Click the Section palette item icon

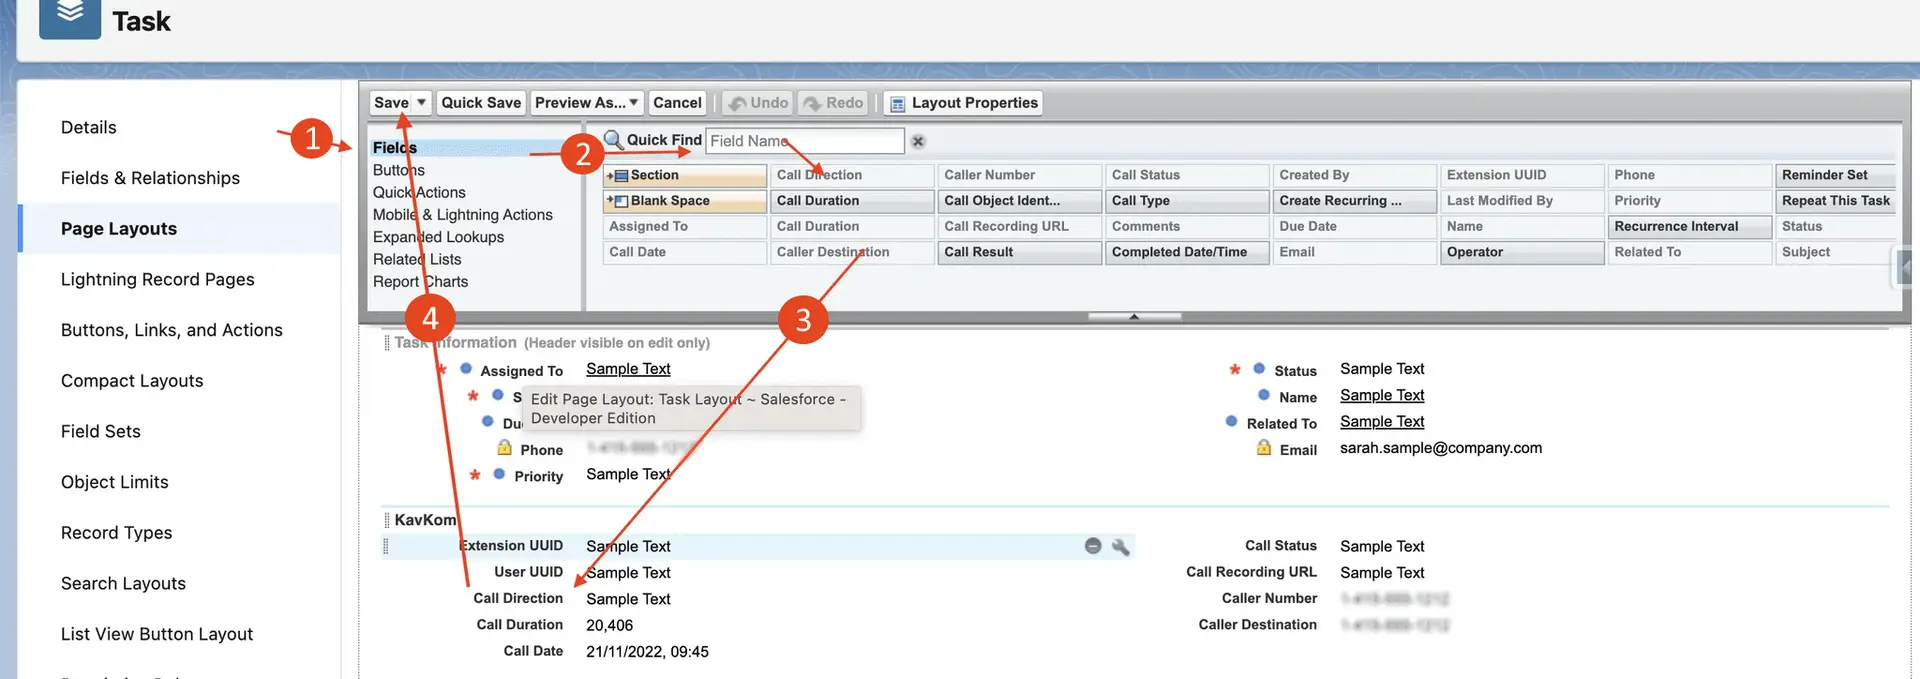click(619, 176)
